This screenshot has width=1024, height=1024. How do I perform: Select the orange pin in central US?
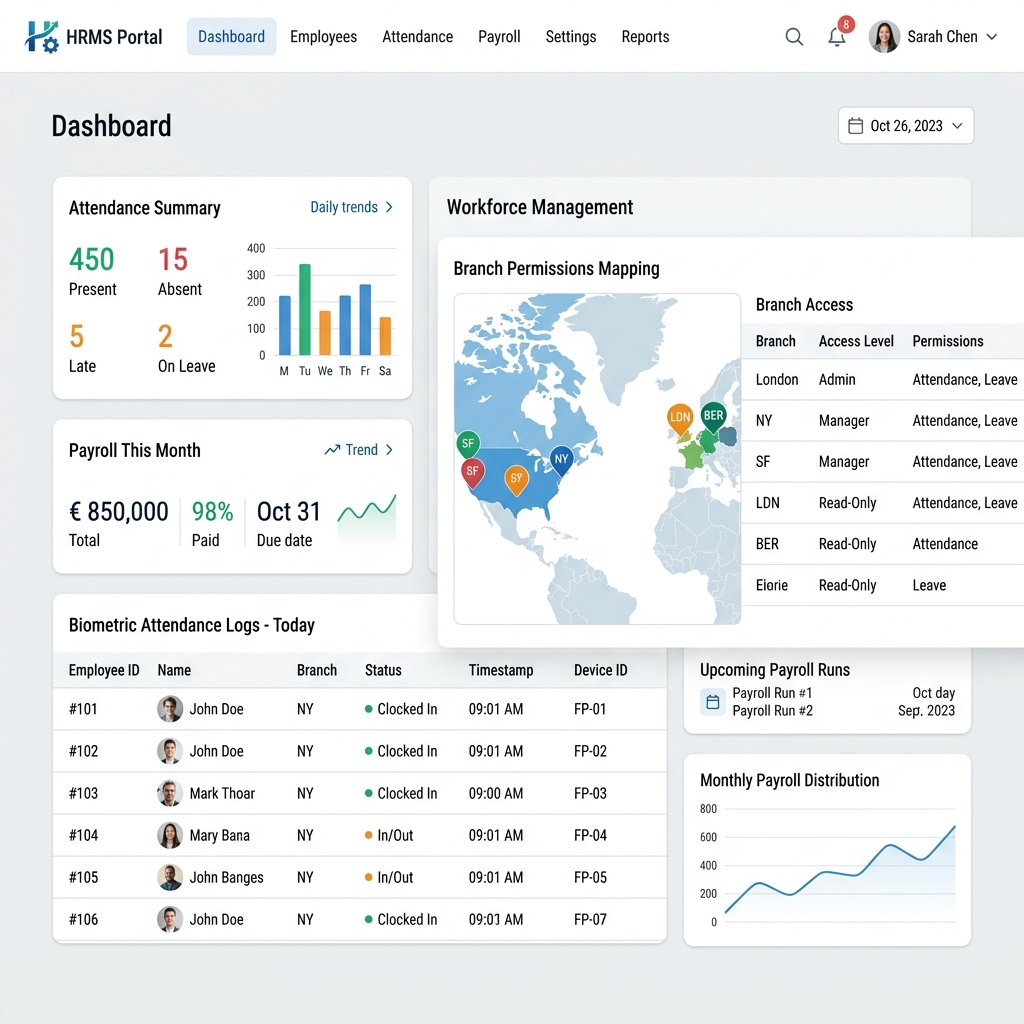point(516,480)
